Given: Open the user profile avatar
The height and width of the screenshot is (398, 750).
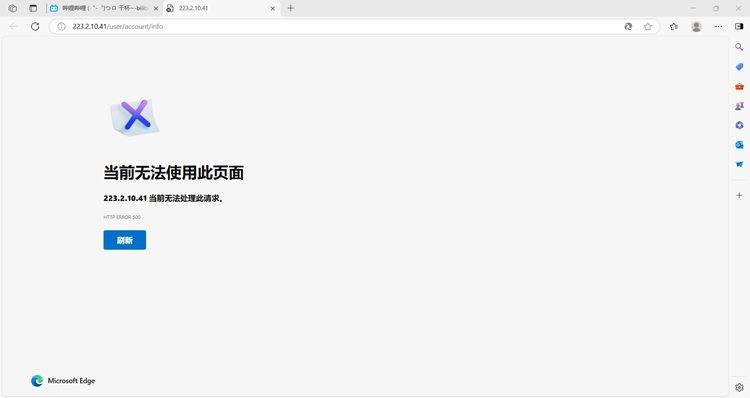Looking at the screenshot, I should tap(696, 26).
